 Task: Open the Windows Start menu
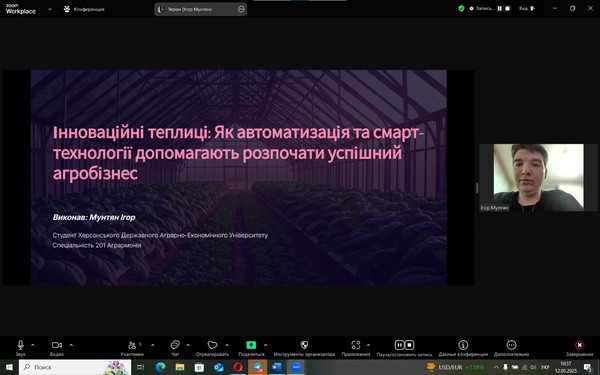[8, 367]
